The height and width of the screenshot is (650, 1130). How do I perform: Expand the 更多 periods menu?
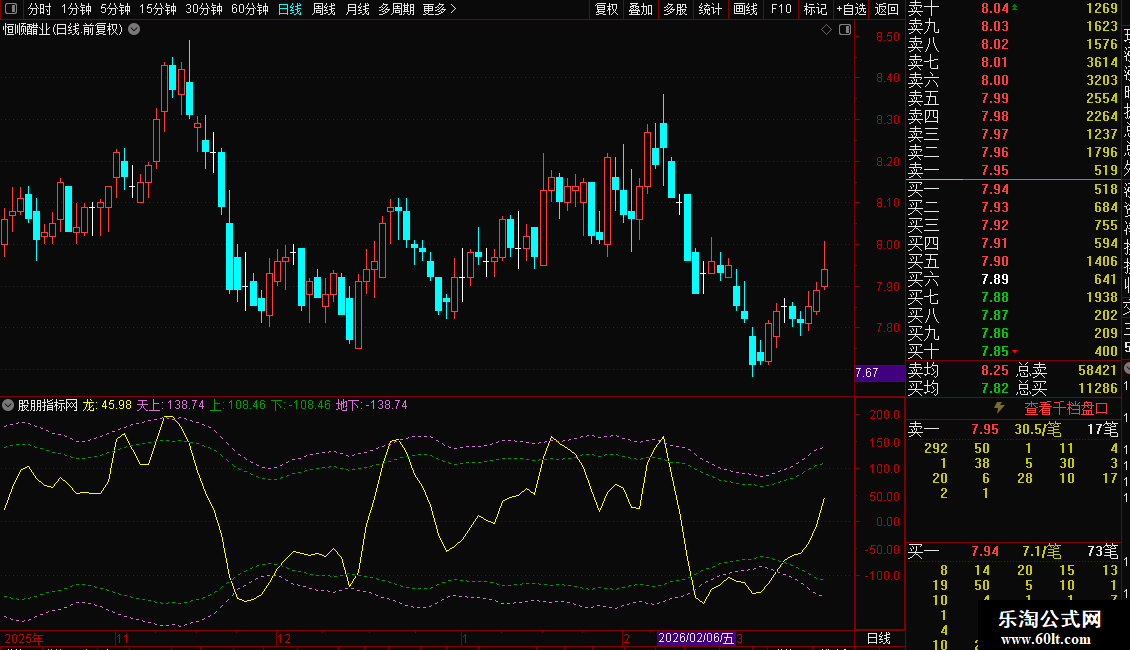point(439,9)
